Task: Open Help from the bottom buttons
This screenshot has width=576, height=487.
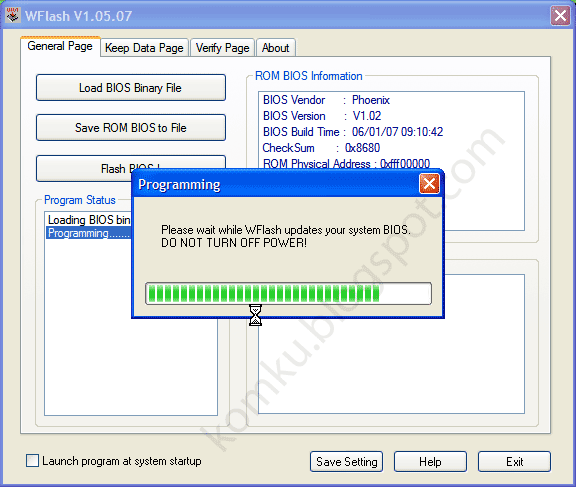Action: point(430,461)
